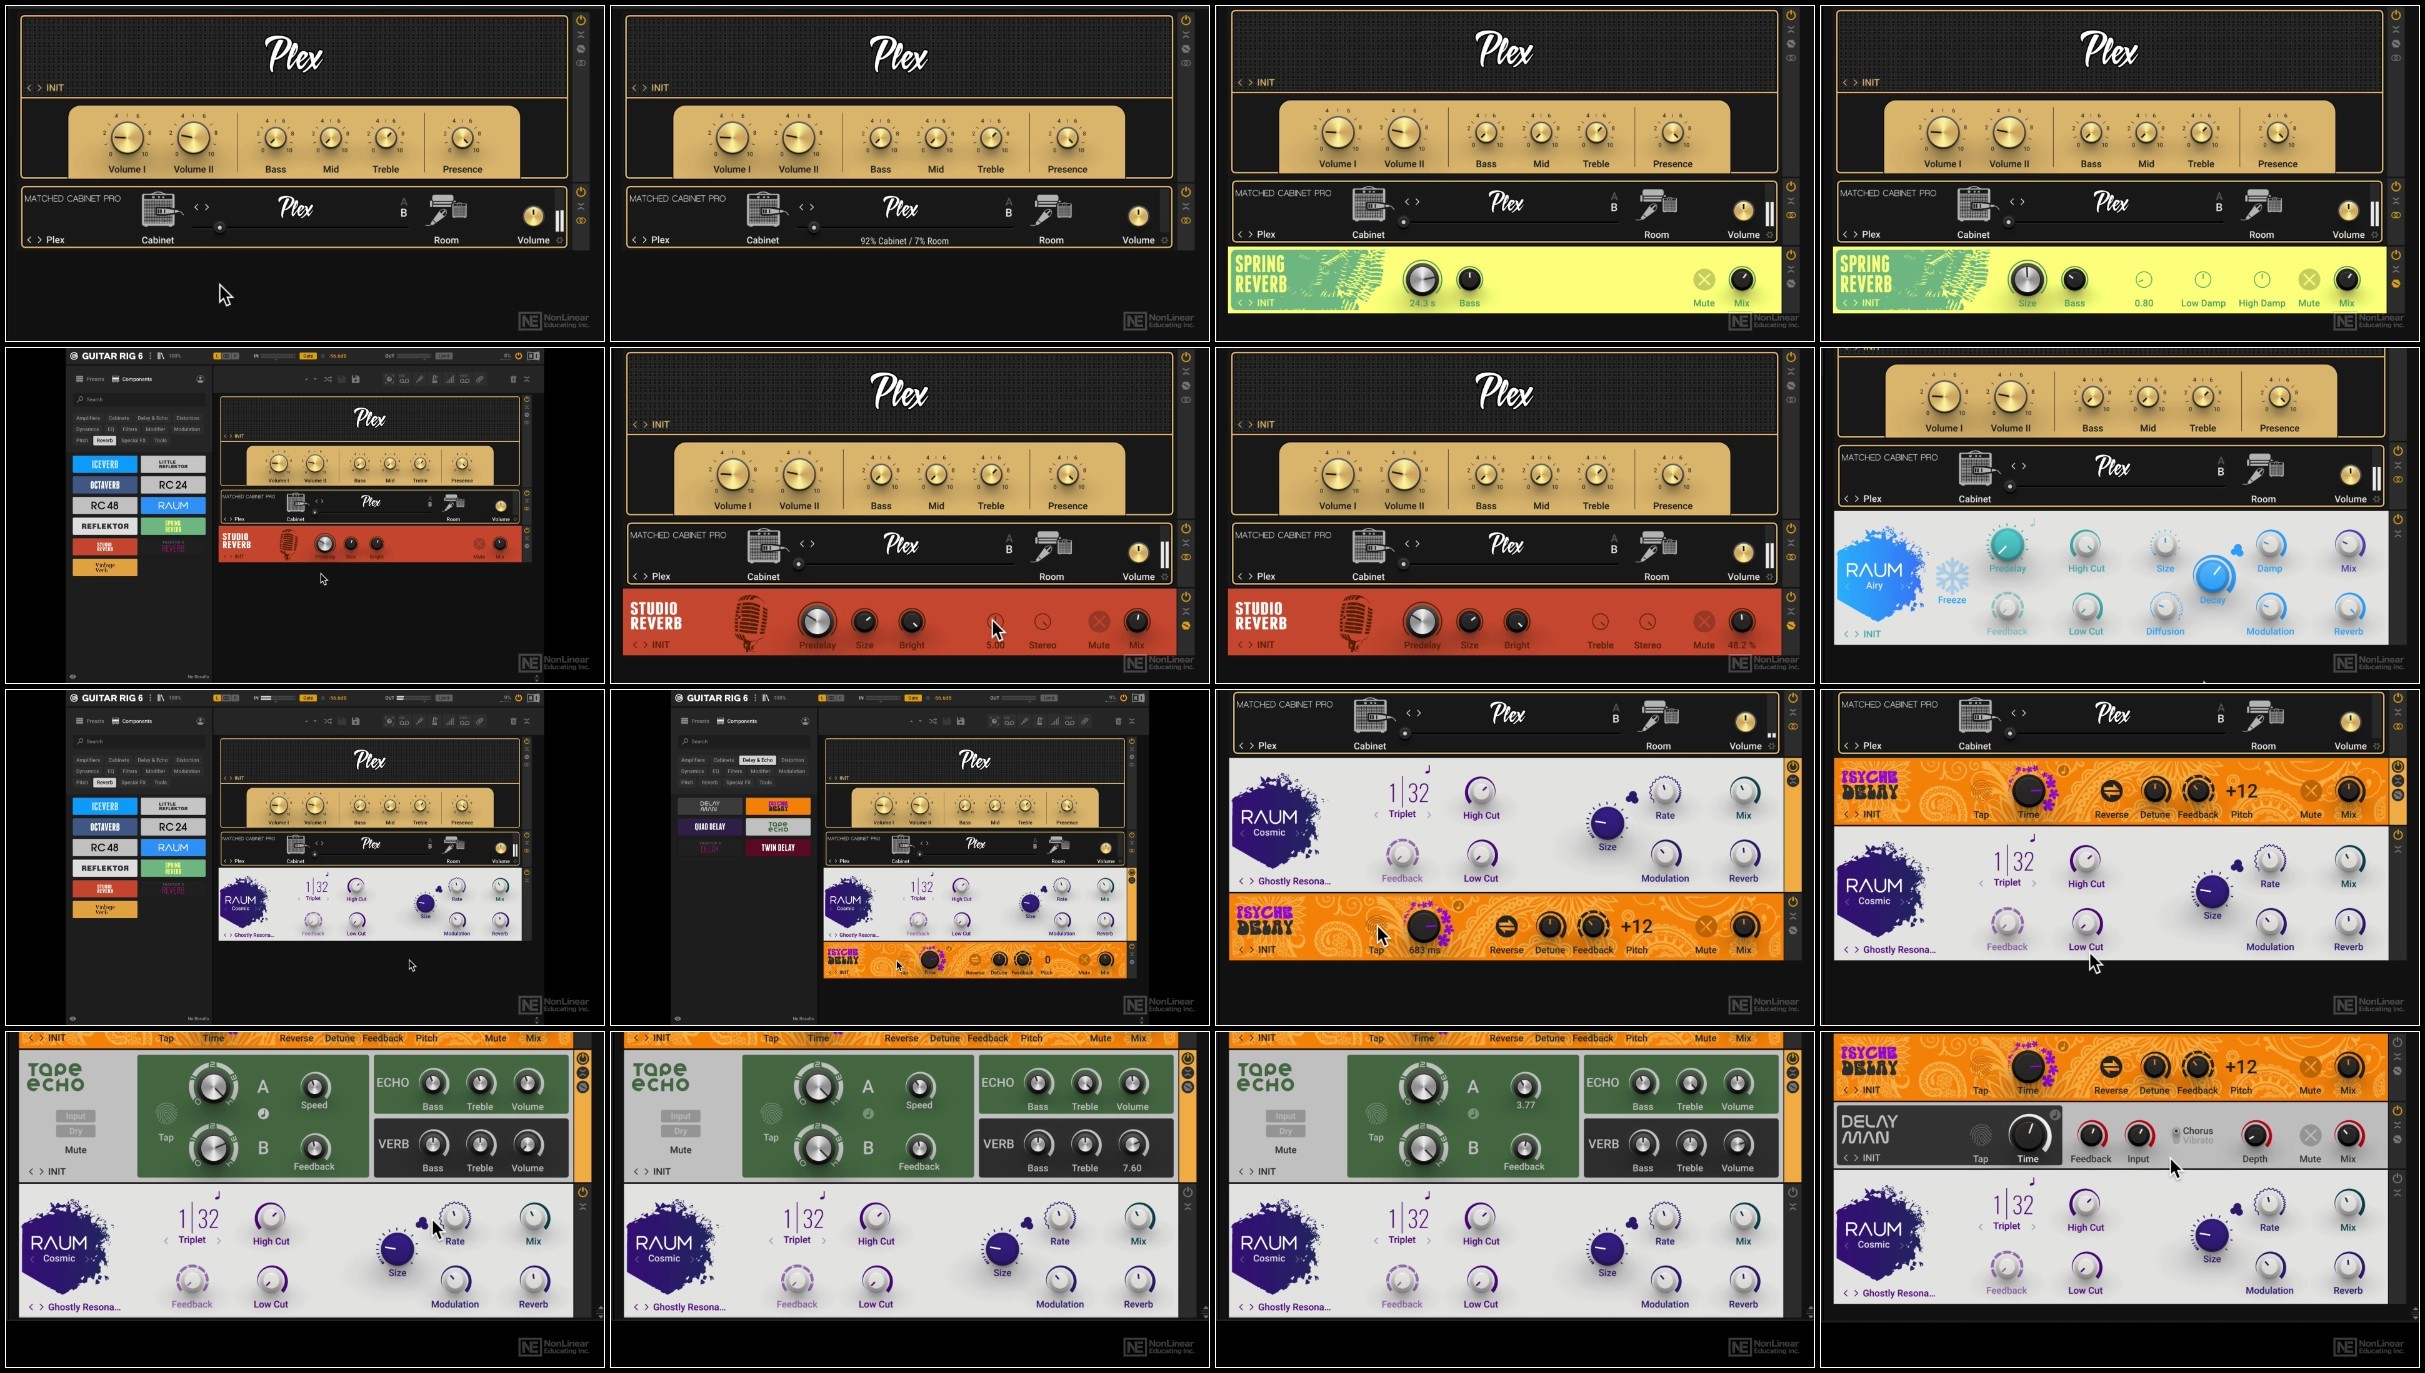Click user profile icon in Delay & Echo window
Viewport: 2425px width, 1373px height.
(805, 721)
